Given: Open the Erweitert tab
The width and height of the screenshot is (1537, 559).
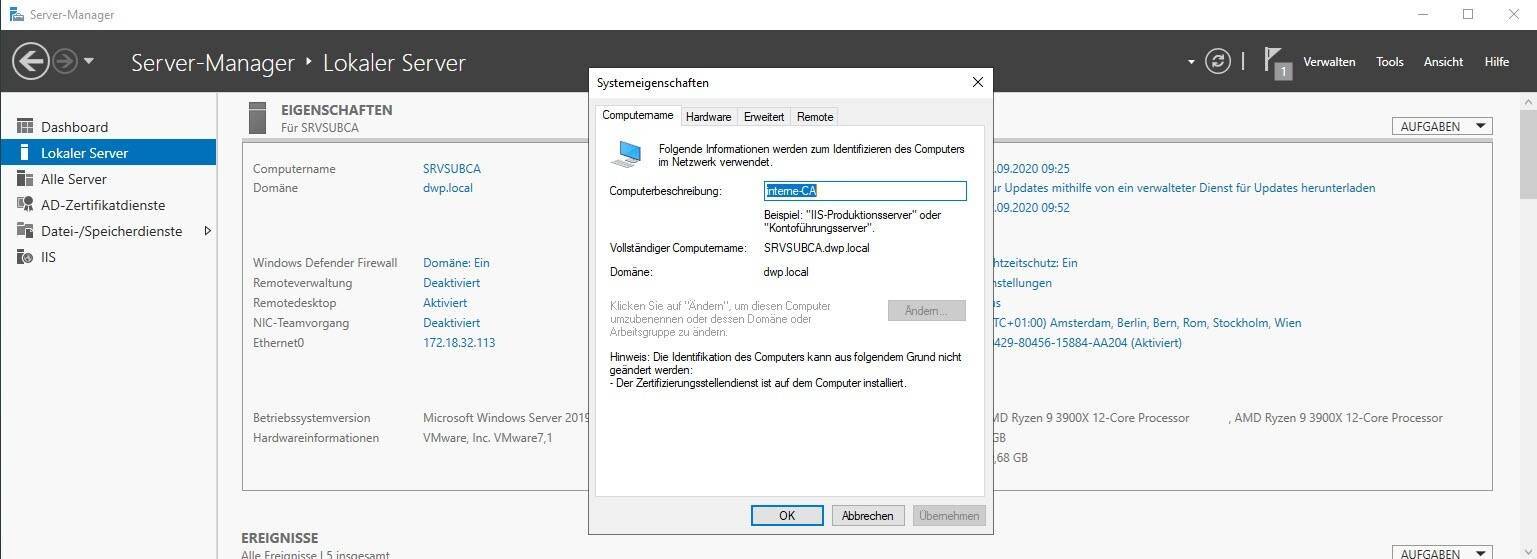Looking at the screenshot, I should [x=763, y=117].
